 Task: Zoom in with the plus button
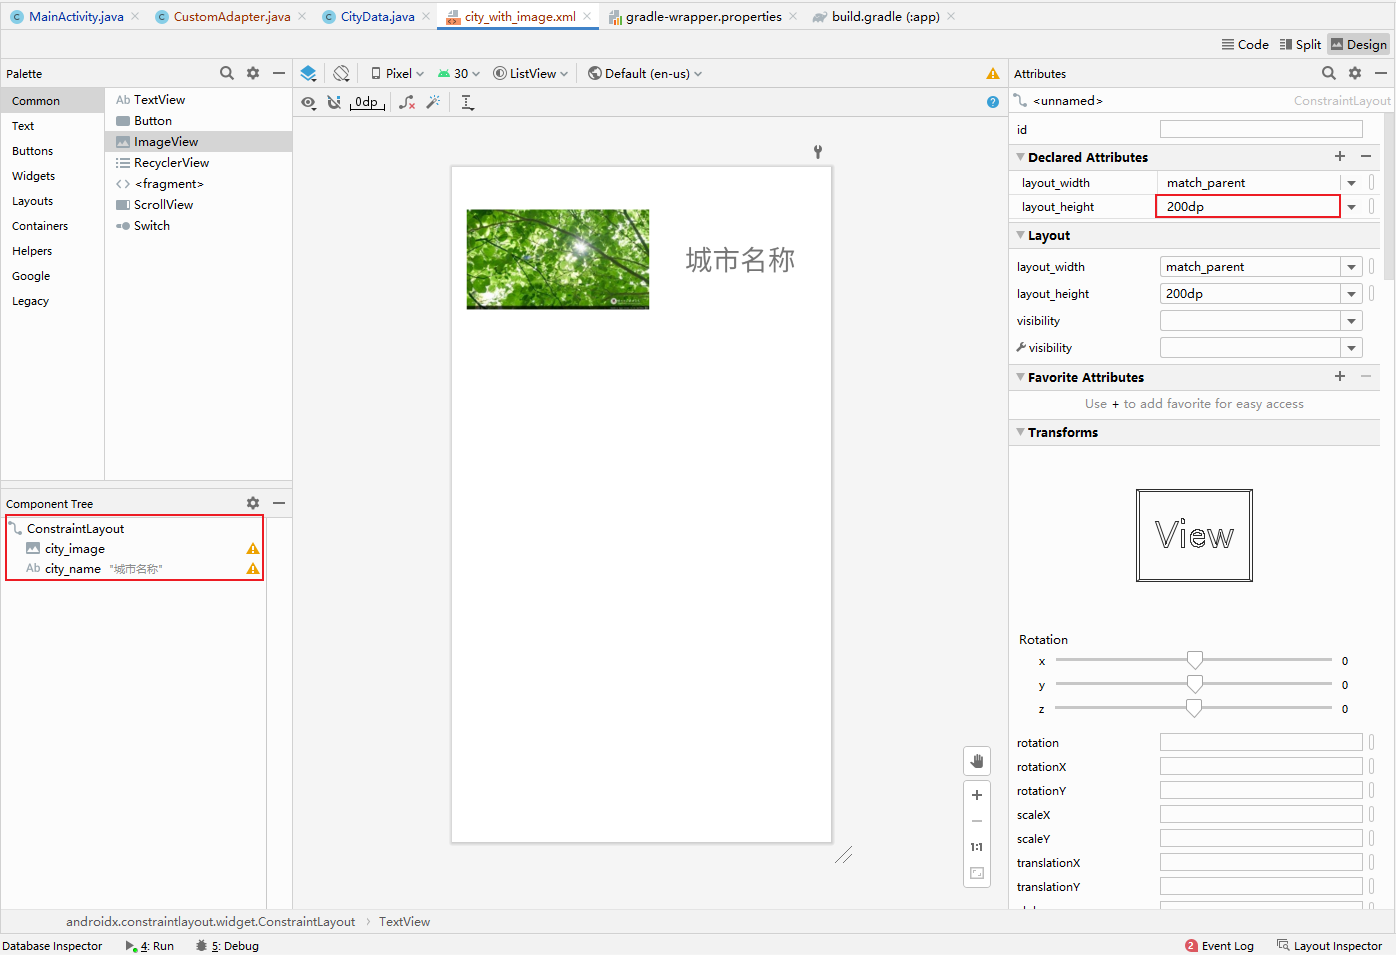[x=977, y=795]
